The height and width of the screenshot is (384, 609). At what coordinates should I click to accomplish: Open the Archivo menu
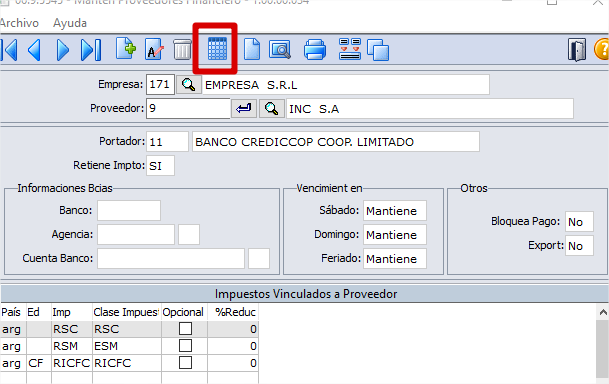tap(19, 23)
